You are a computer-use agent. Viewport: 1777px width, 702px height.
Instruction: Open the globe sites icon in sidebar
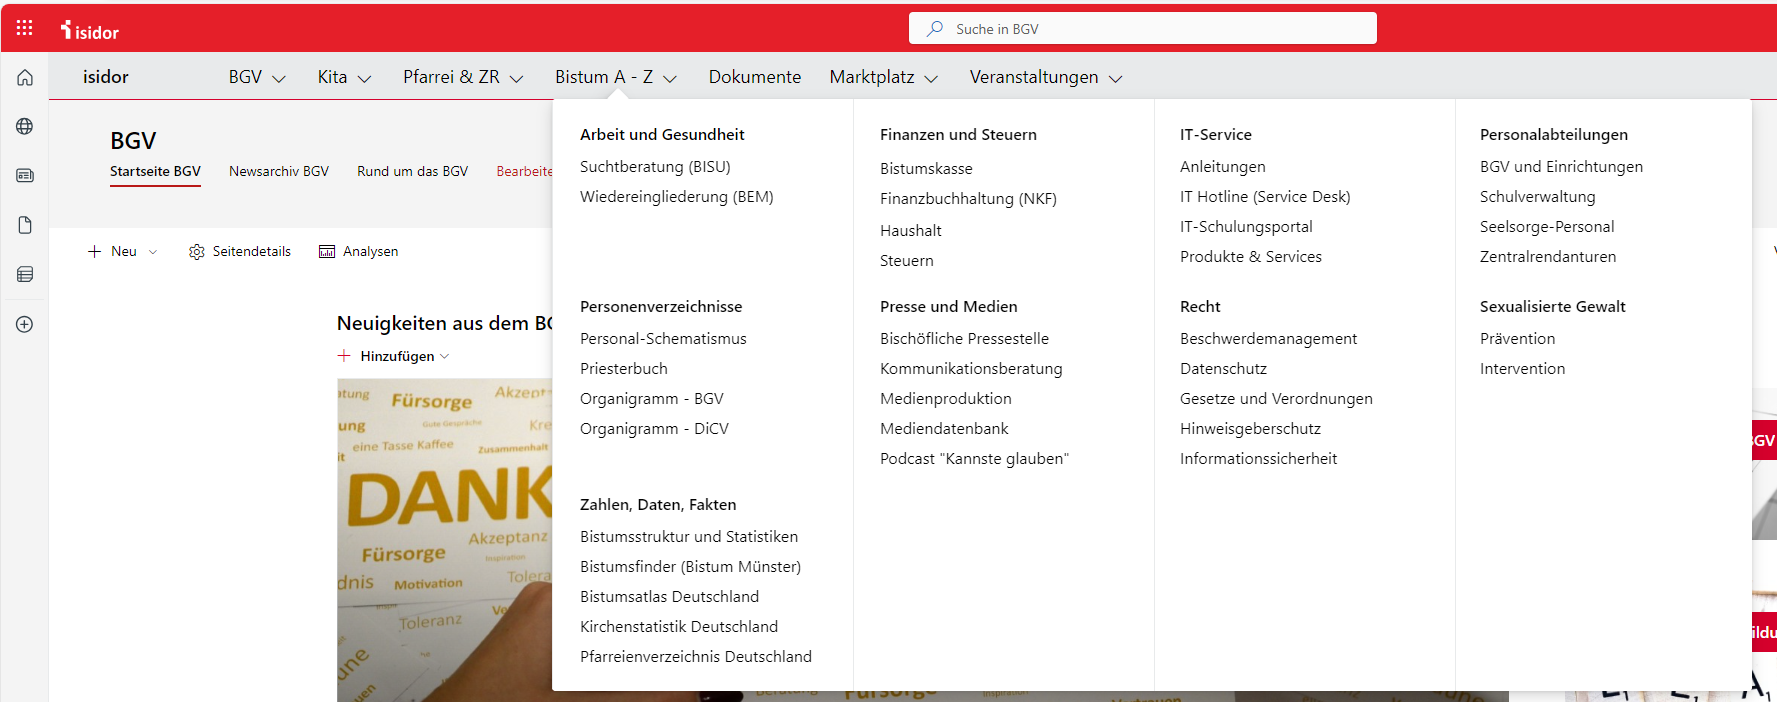(25, 127)
